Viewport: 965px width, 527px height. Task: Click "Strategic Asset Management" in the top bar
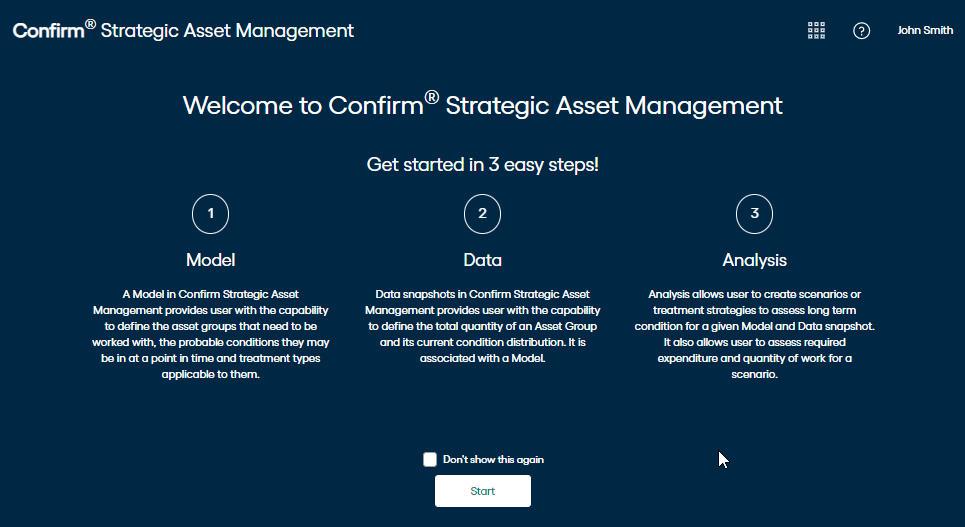click(227, 31)
